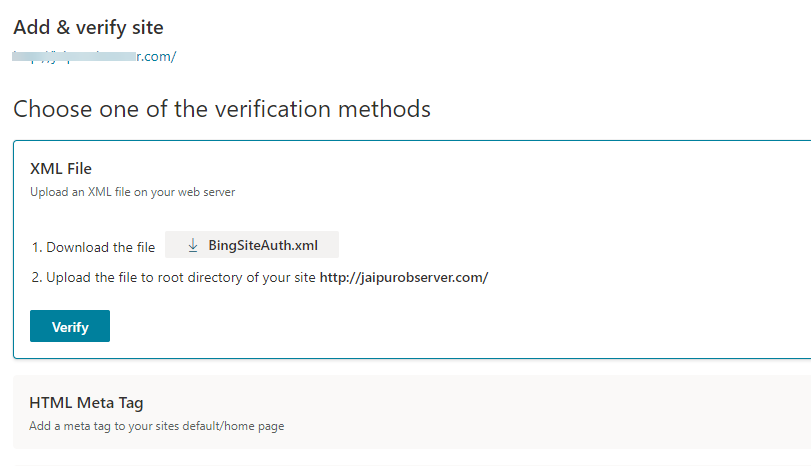Select the 'Add & verify site' heading
Viewport: 811px width, 466px height.
click(x=88, y=27)
